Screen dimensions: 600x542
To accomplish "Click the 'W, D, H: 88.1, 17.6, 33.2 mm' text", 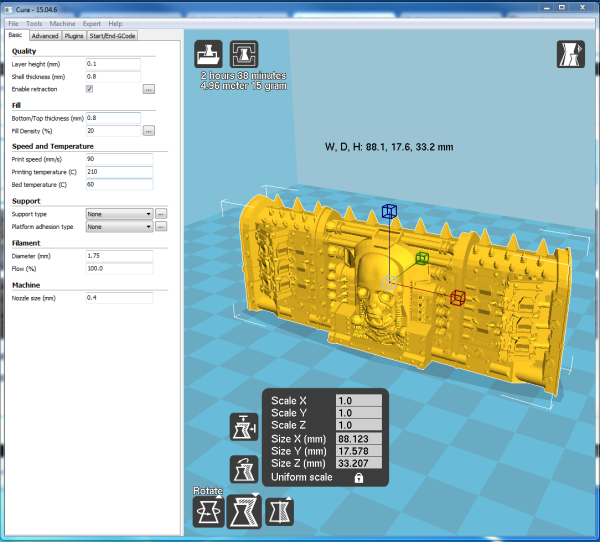I will 389,147.
